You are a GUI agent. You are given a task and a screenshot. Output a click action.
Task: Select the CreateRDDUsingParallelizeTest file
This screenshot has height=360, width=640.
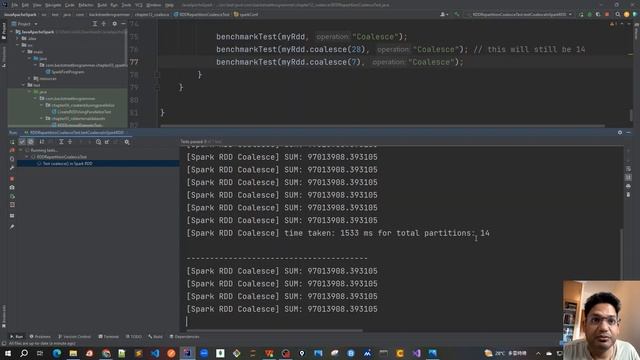click(x=81, y=112)
